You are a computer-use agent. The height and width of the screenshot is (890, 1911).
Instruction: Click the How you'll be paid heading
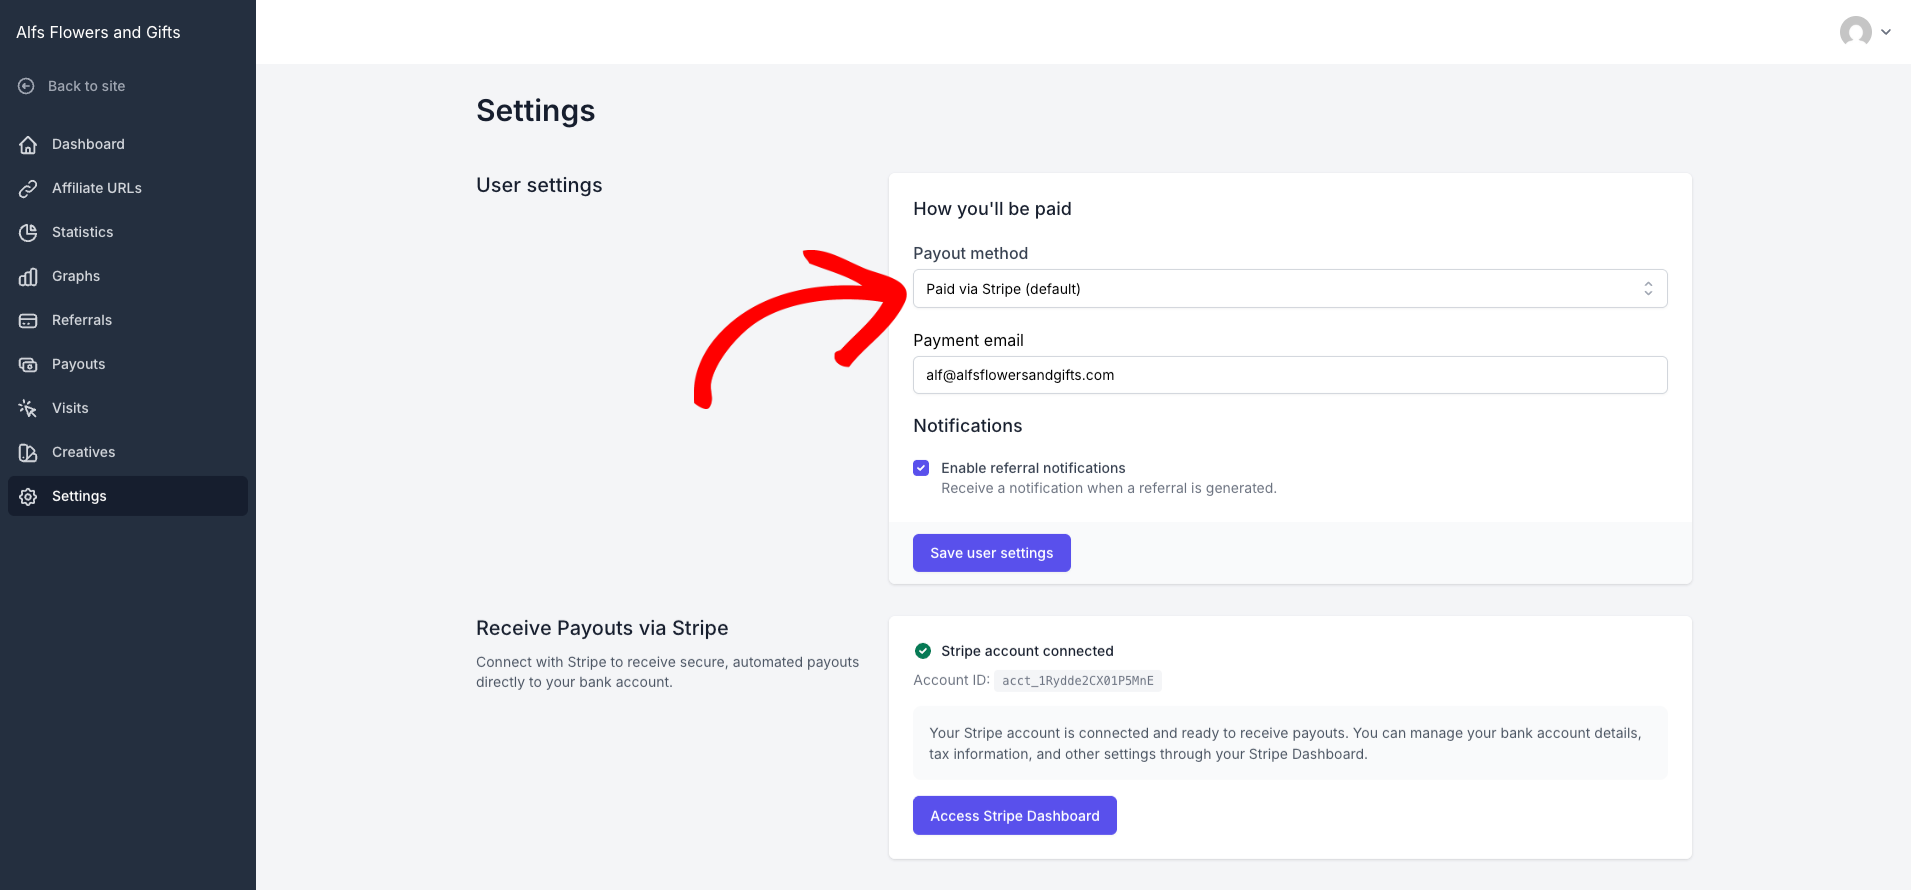[x=992, y=209]
